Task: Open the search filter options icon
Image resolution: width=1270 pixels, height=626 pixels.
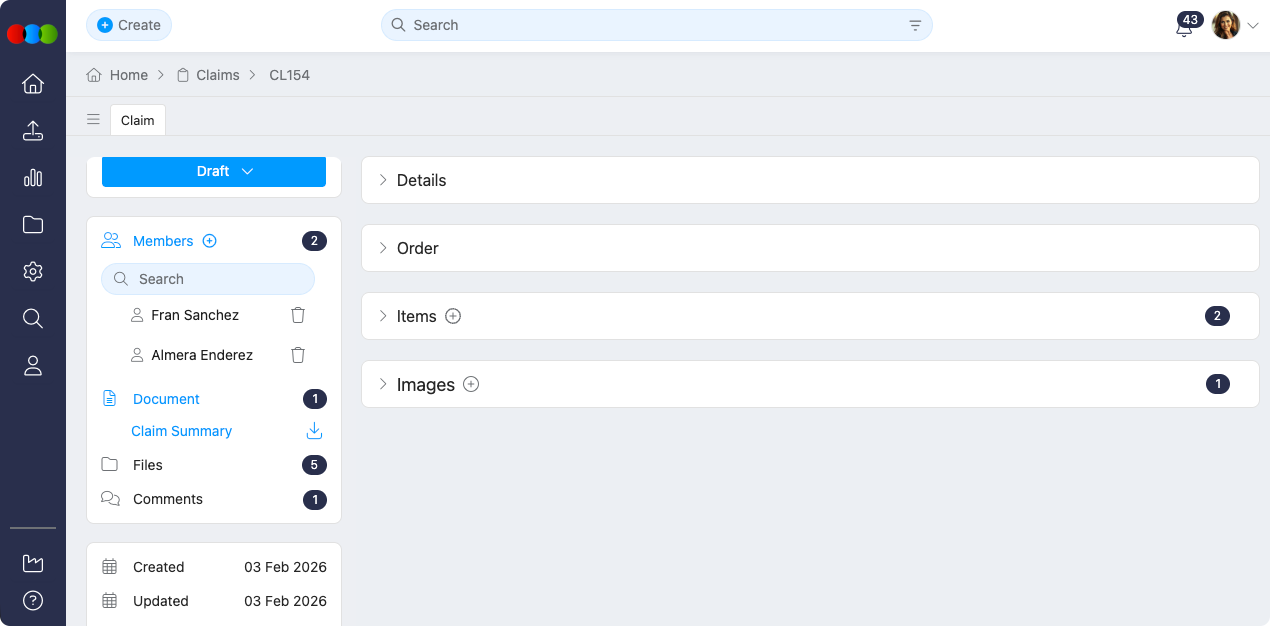Action: coord(915,26)
